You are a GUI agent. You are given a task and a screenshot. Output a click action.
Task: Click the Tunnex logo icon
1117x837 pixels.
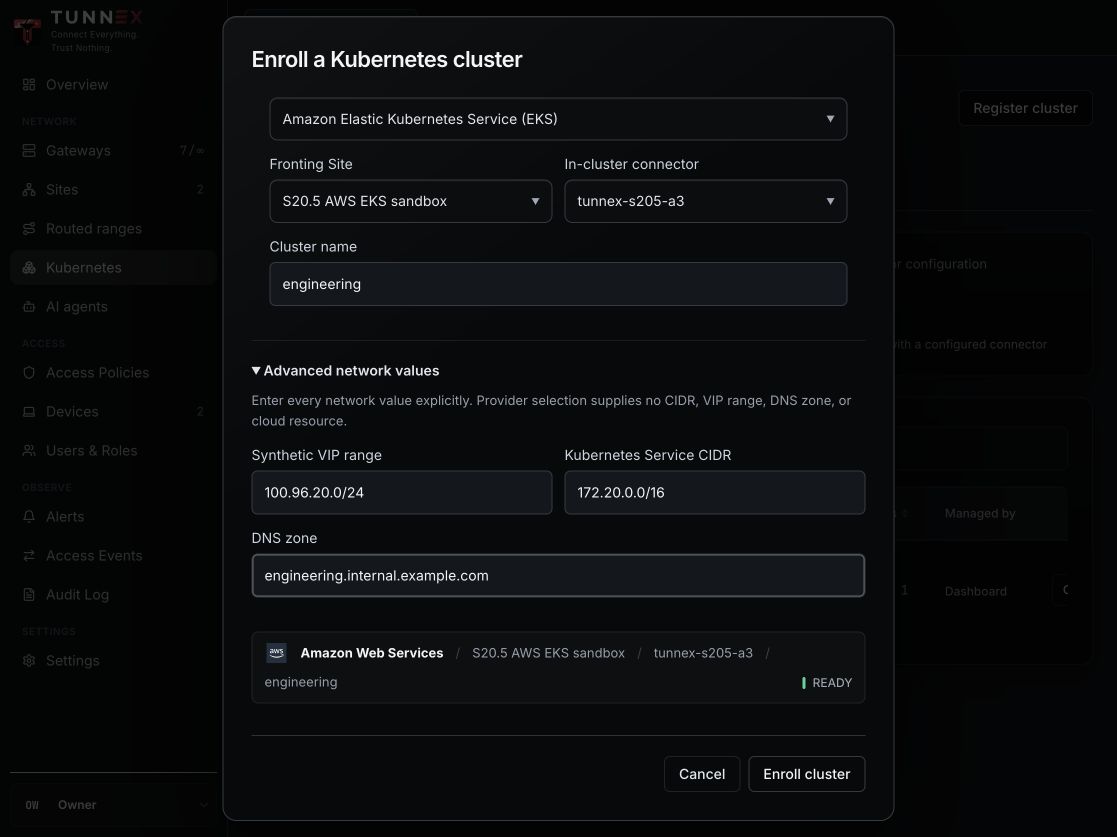click(x=28, y=31)
